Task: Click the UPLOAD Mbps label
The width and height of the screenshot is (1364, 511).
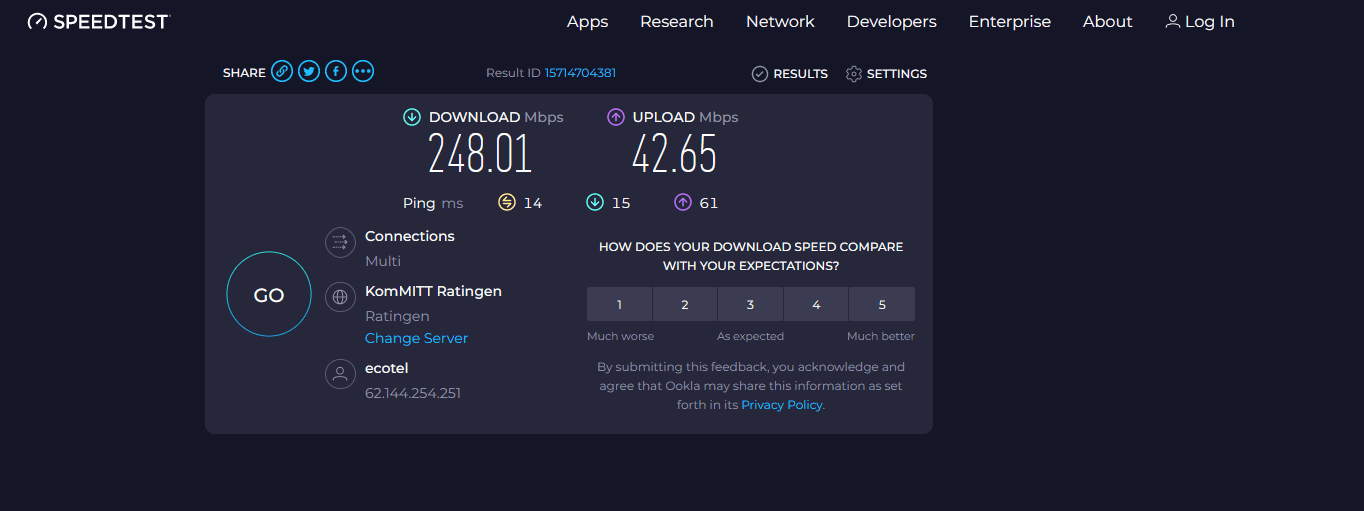Action: [x=685, y=117]
